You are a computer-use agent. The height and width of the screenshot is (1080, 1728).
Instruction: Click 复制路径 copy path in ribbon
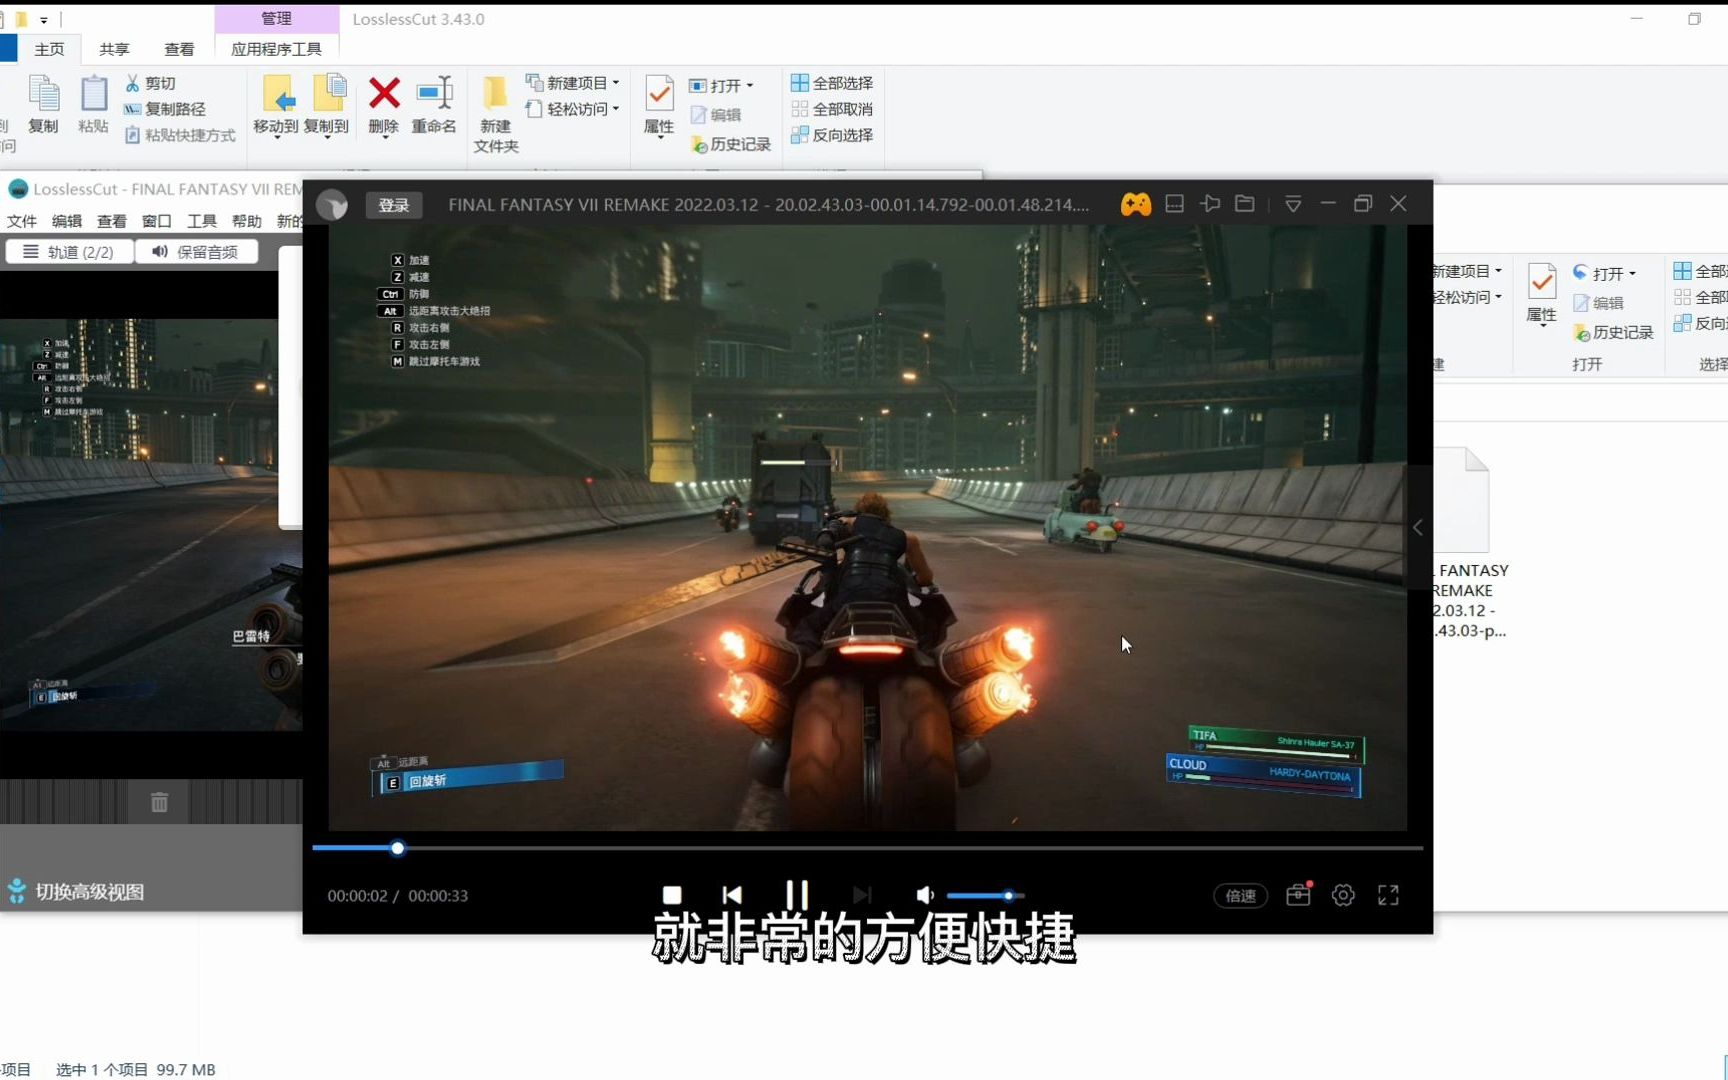point(164,109)
